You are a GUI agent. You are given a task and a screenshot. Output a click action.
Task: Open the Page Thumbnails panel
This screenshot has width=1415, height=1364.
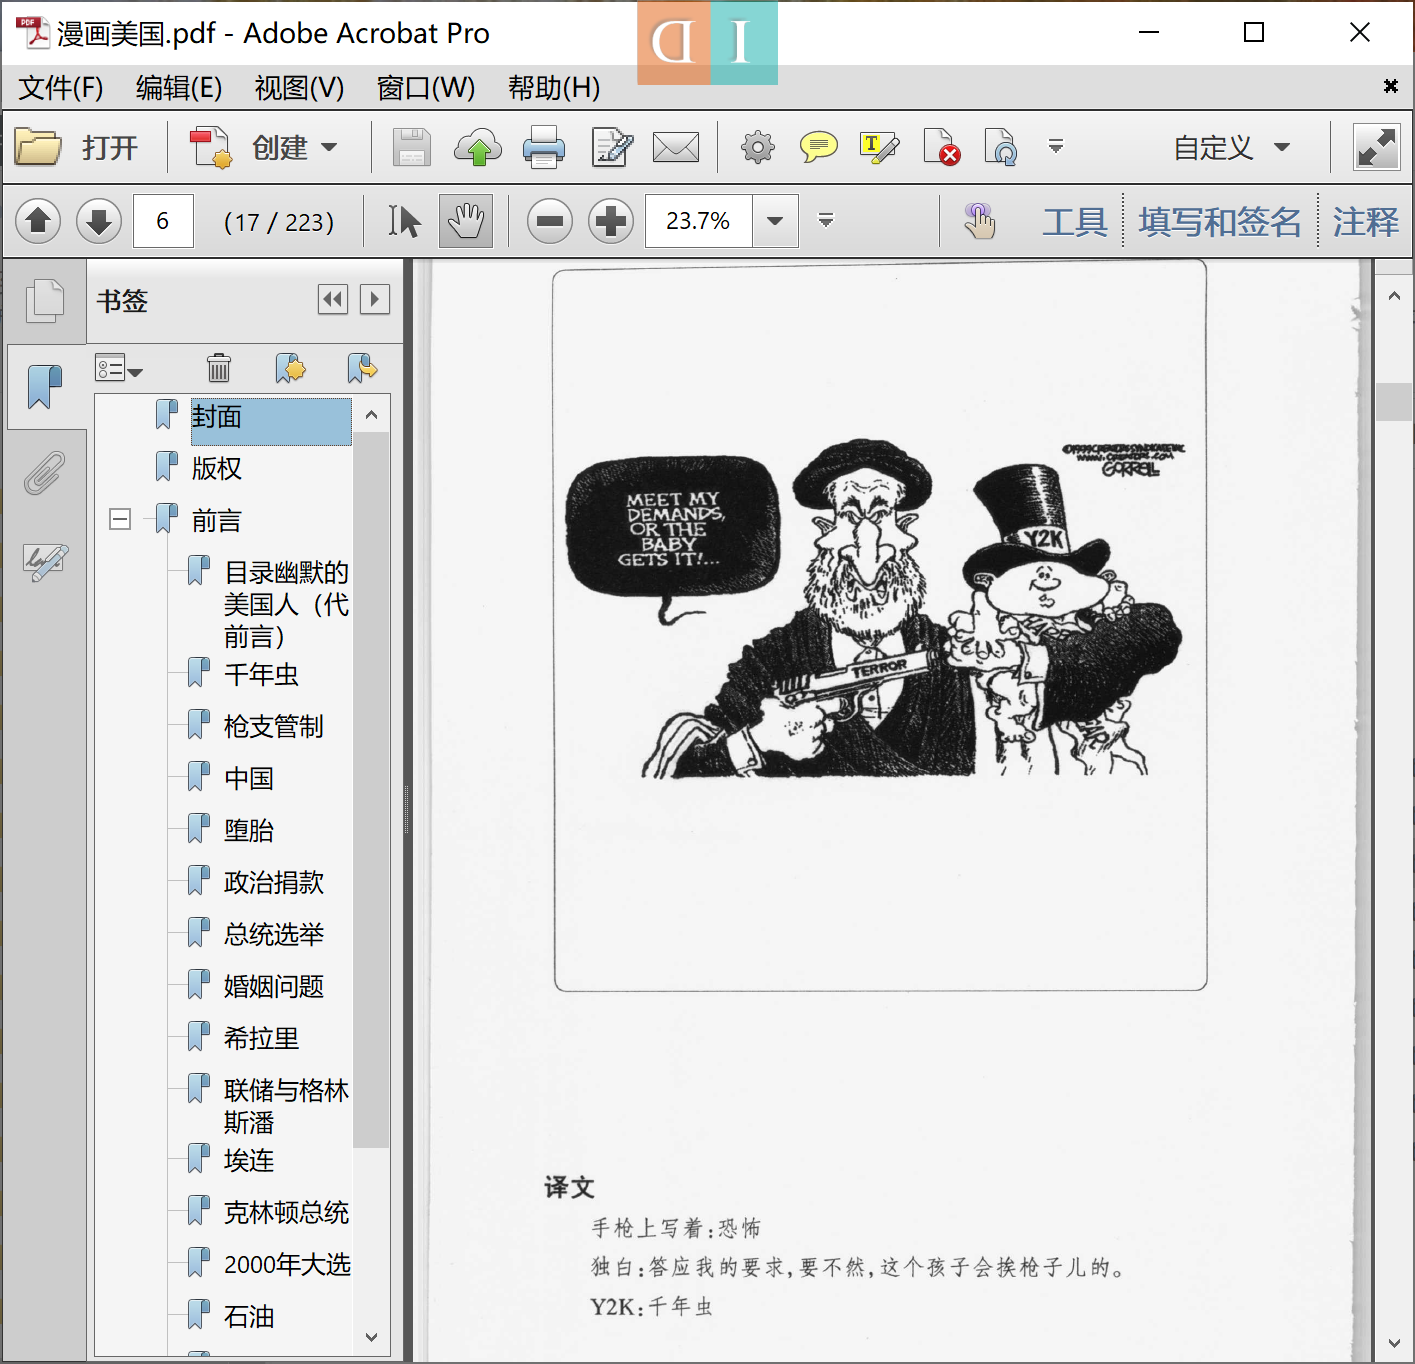pos(44,300)
